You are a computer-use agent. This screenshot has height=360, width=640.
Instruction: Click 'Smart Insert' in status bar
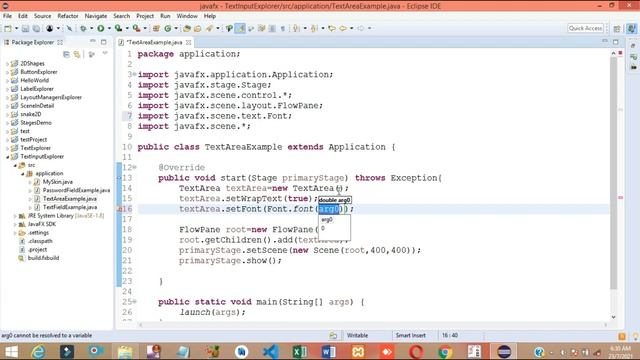pyautogui.click(x=410, y=336)
